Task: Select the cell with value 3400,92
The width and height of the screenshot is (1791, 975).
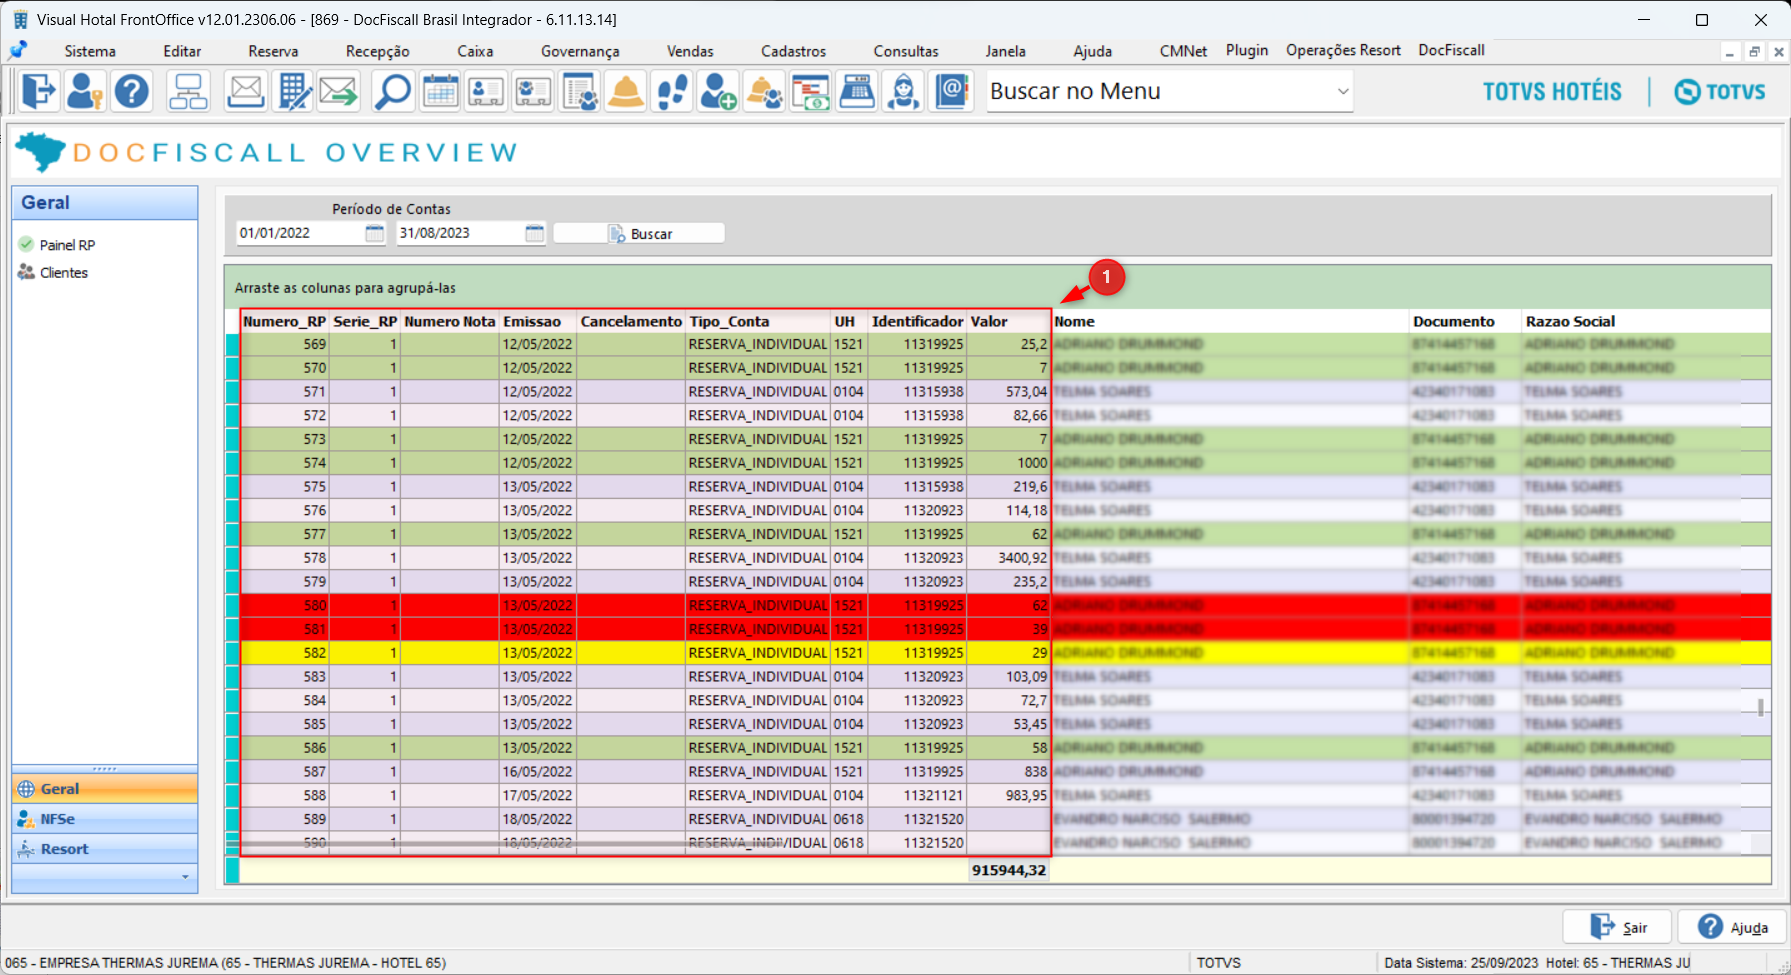Action: (1008, 558)
